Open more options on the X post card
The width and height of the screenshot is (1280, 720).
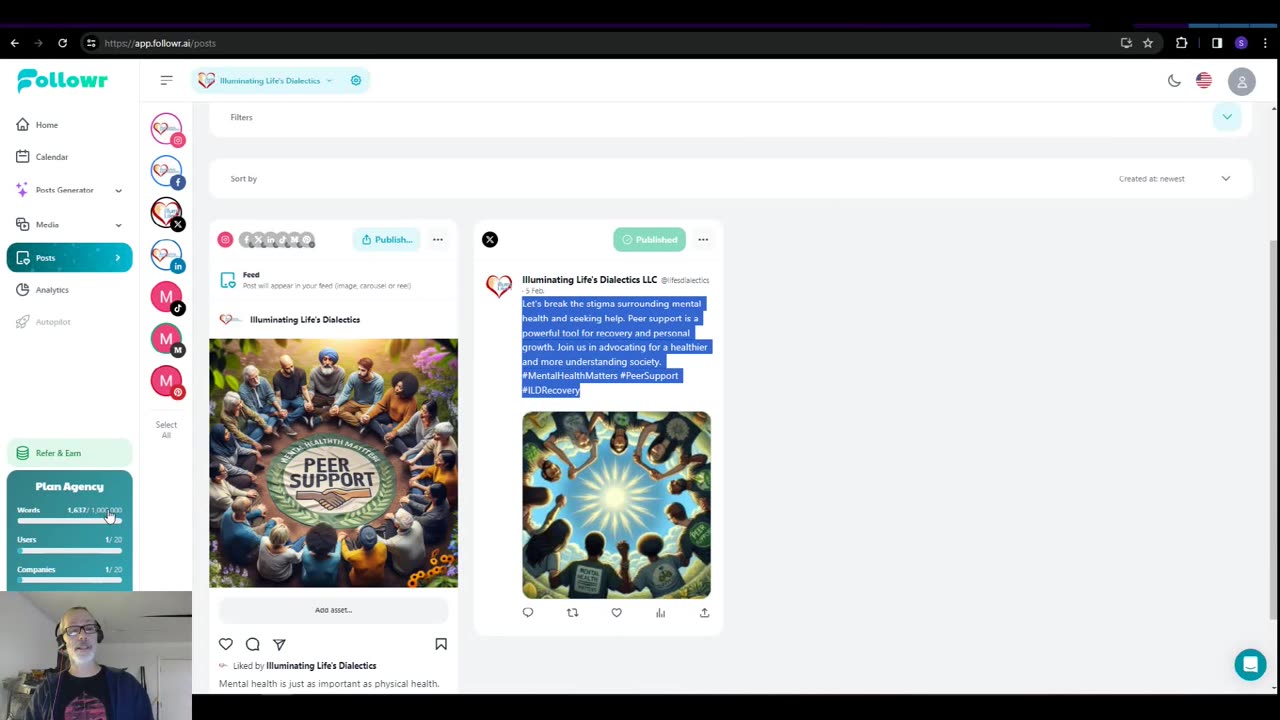[703, 239]
